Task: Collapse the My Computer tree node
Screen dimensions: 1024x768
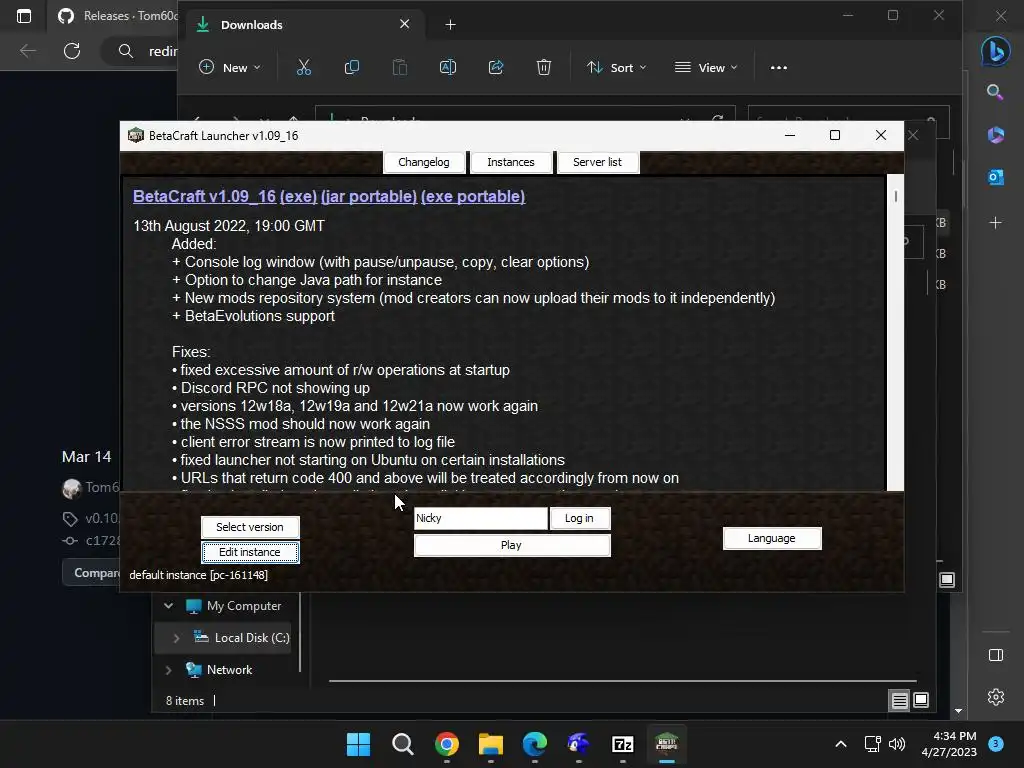Action: 168,605
